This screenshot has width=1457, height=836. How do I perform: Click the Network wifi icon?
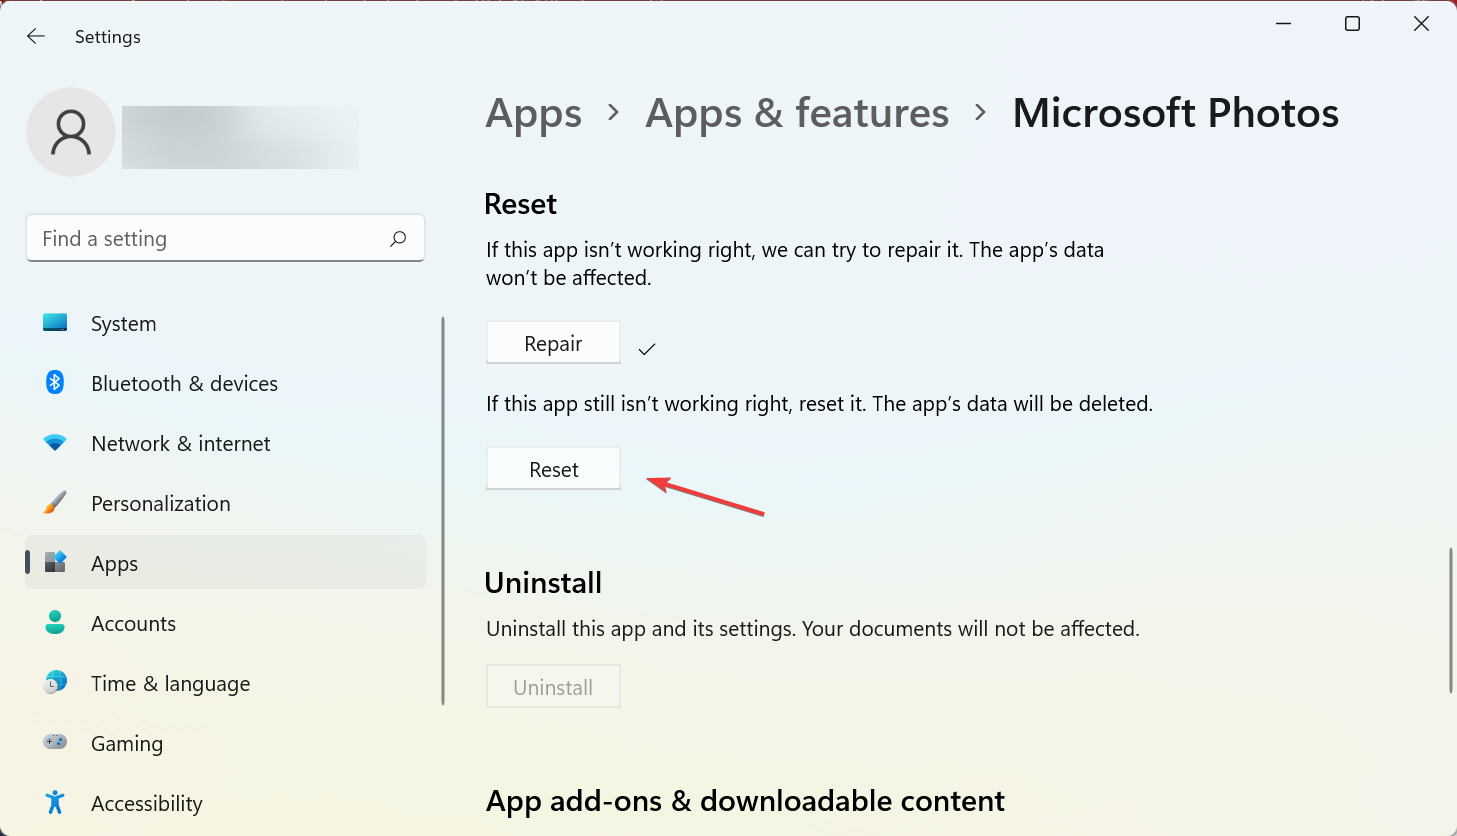(55, 443)
